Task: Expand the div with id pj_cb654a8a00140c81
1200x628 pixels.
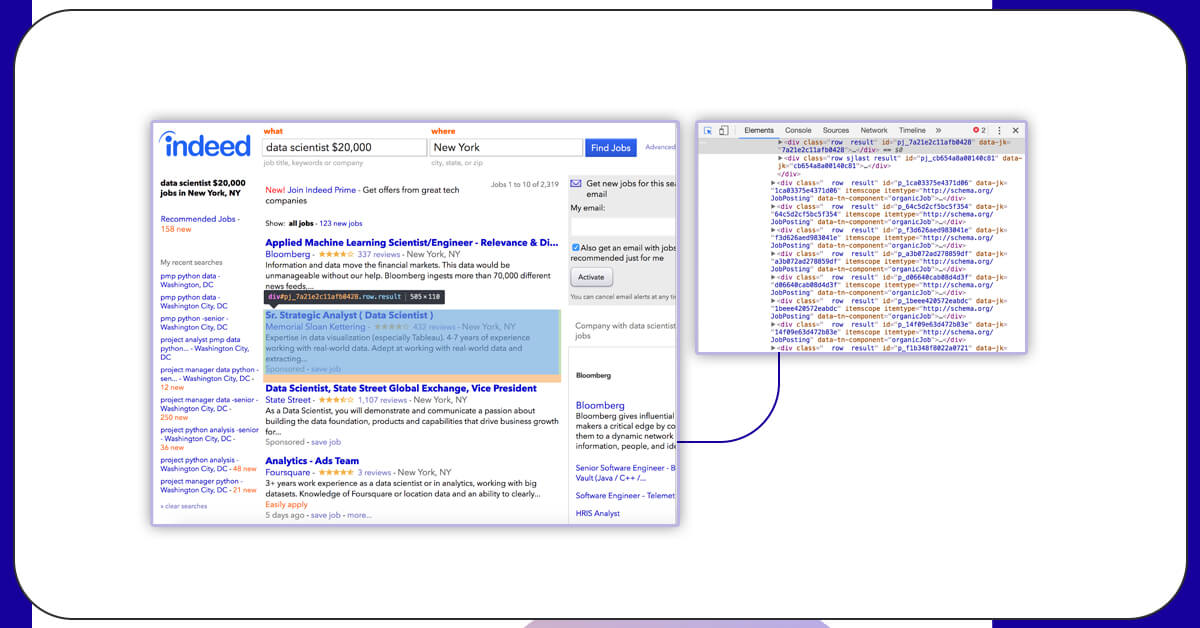Action: pyautogui.click(x=780, y=157)
